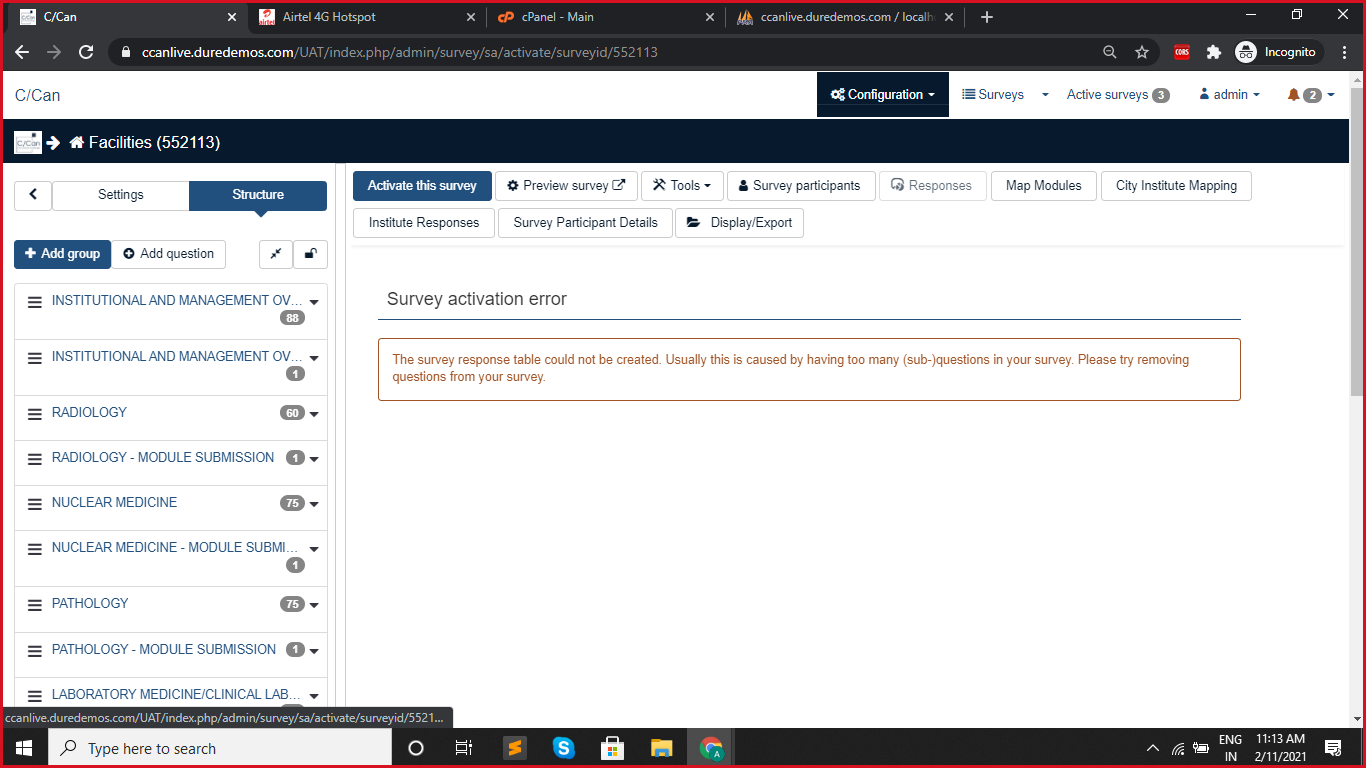Click drag handle of PATHOLOGY - MODULE SUBMISSION
The width and height of the screenshot is (1366, 768).
coord(34,650)
